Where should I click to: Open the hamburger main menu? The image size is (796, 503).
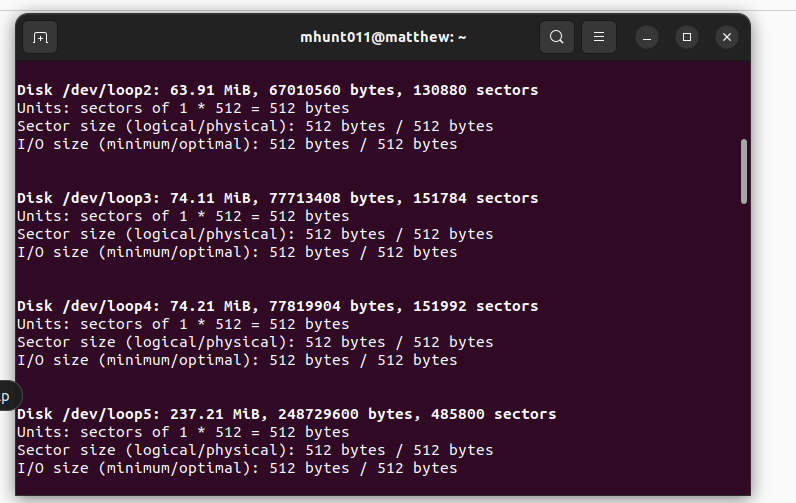pyautogui.click(x=599, y=37)
